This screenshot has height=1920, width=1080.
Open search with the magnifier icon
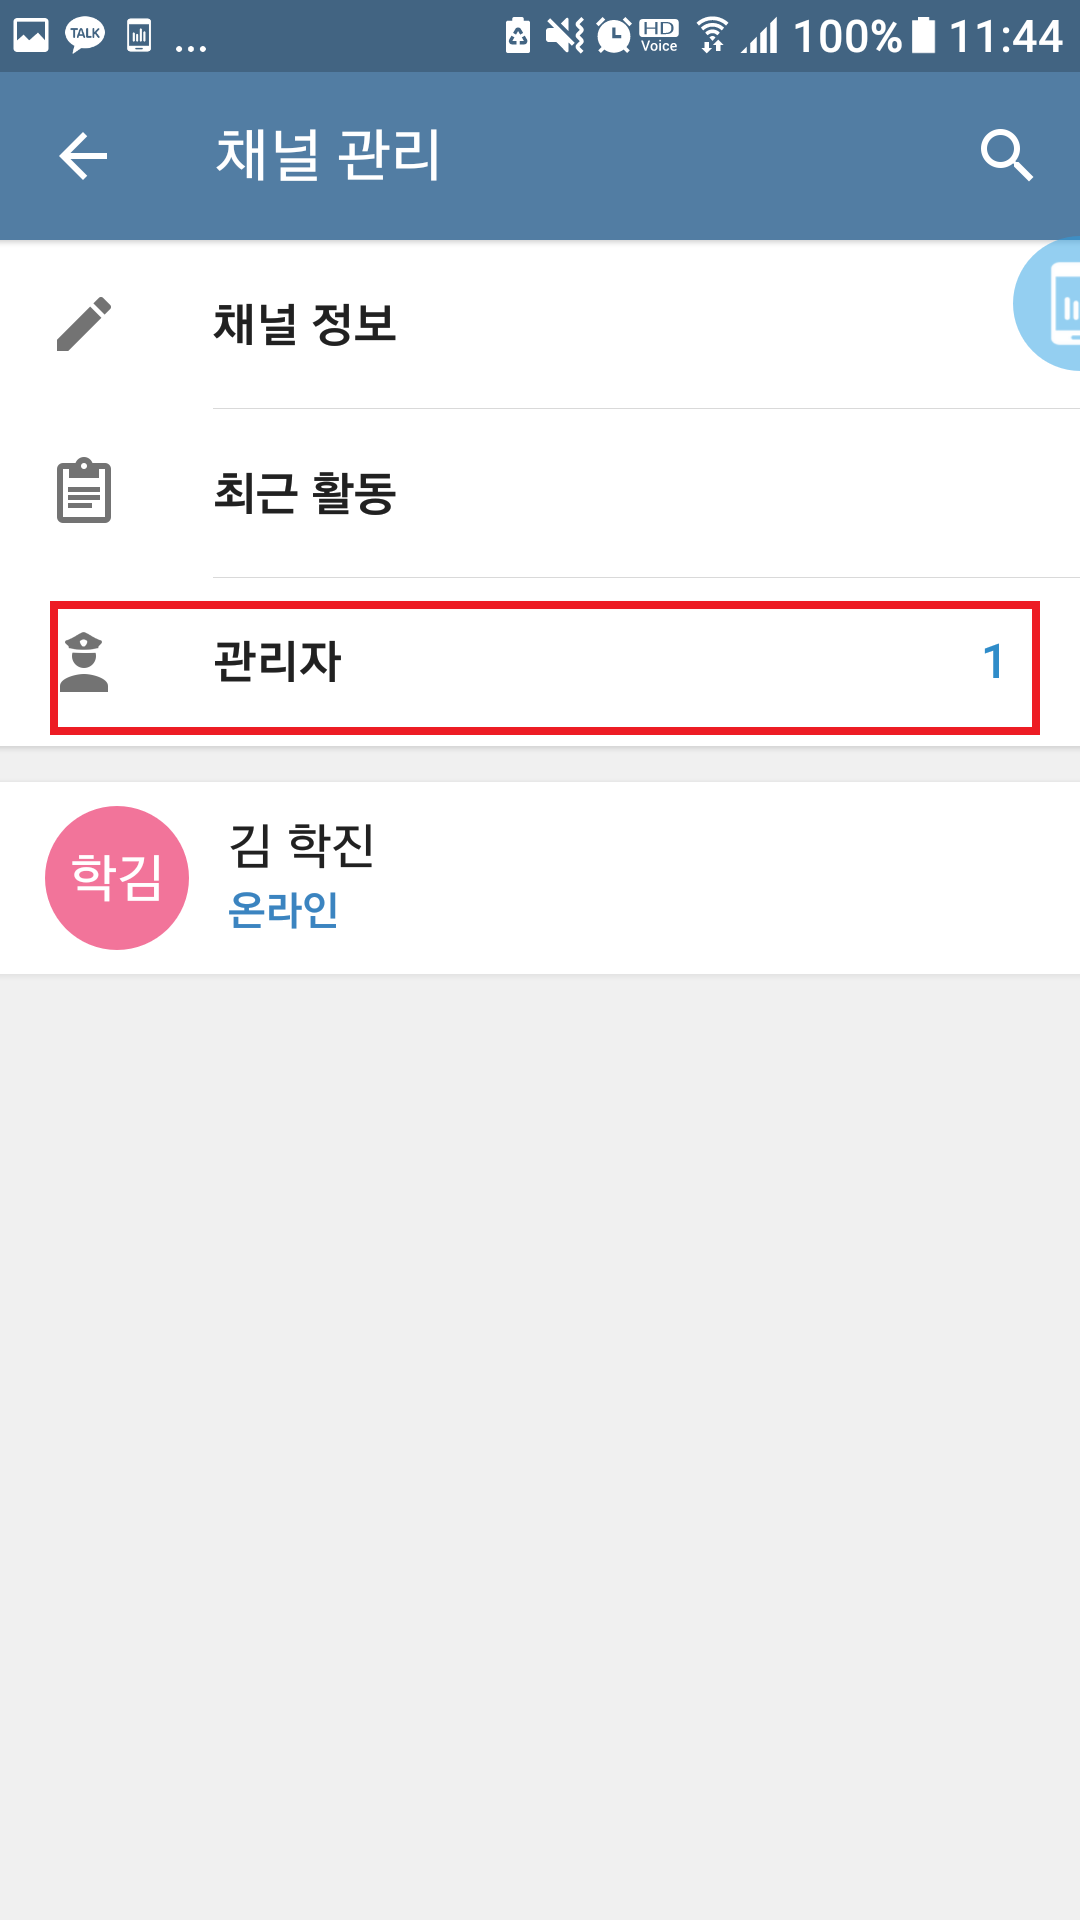(x=1006, y=156)
